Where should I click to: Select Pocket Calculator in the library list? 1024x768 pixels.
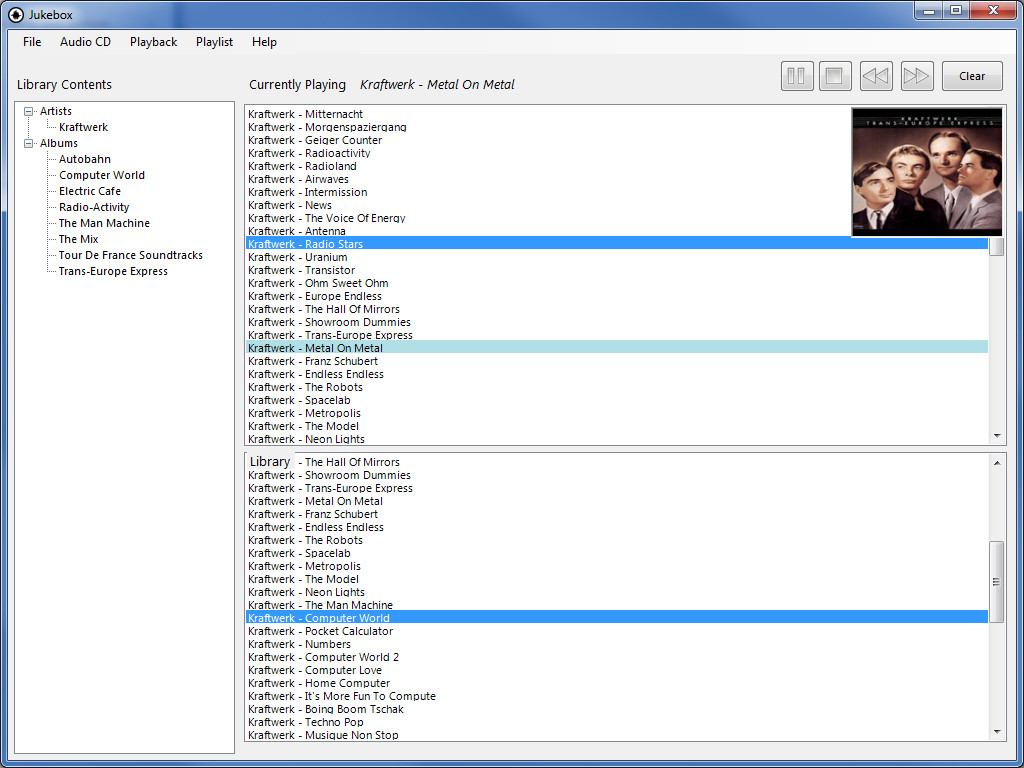pyautogui.click(x=321, y=632)
